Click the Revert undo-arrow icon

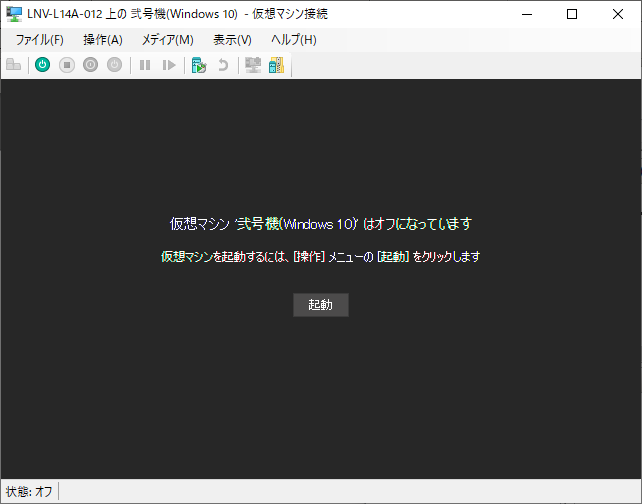coord(223,65)
